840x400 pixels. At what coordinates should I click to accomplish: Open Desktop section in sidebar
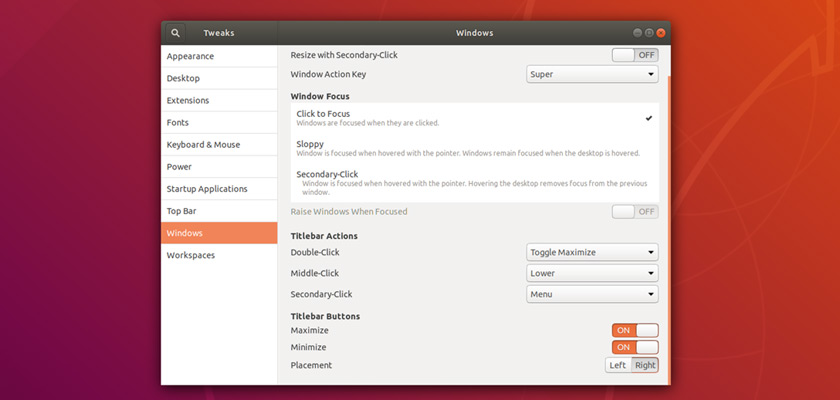tap(219, 78)
